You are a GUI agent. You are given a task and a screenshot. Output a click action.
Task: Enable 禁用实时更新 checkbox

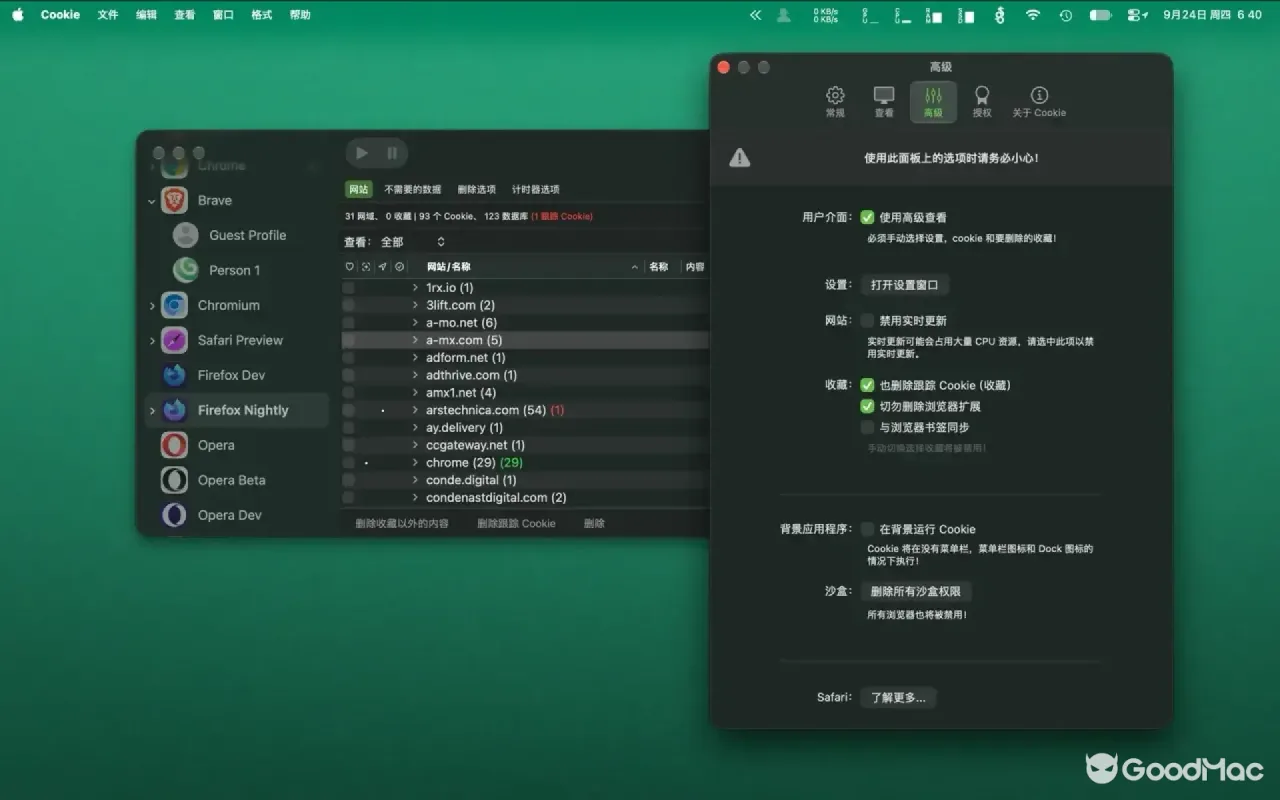tap(867, 321)
